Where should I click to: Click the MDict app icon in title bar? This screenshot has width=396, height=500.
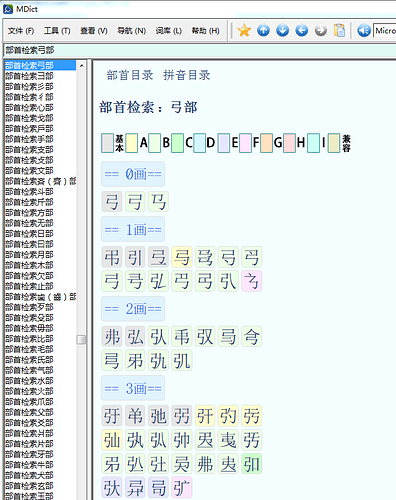pyautogui.click(x=8, y=9)
